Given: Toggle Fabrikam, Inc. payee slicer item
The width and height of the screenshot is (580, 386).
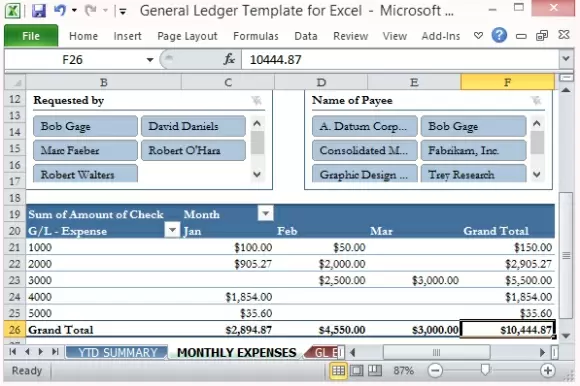Looking at the screenshot, I should click(x=473, y=150).
